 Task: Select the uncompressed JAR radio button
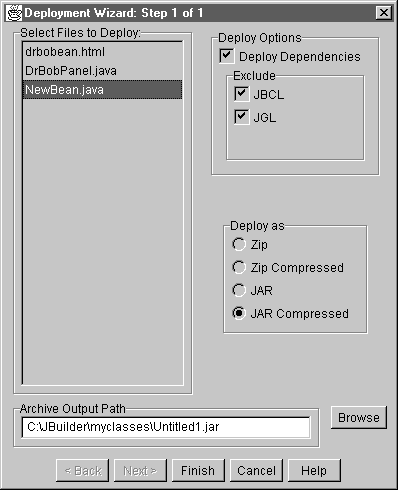(239, 290)
